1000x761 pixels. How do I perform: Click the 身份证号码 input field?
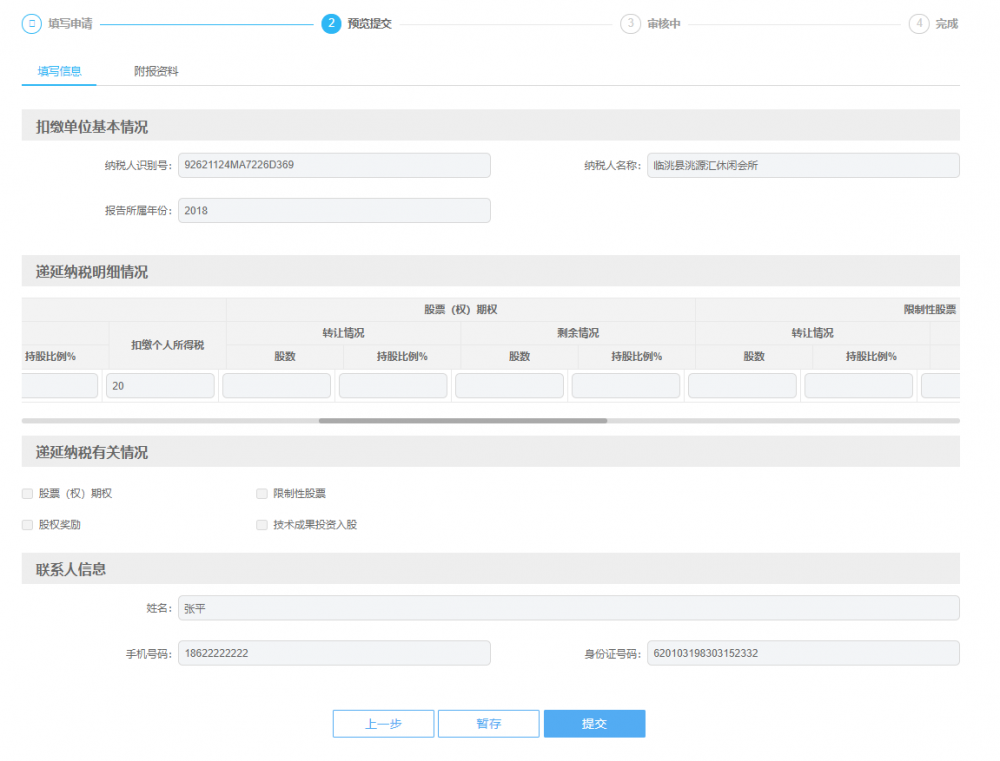point(802,653)
